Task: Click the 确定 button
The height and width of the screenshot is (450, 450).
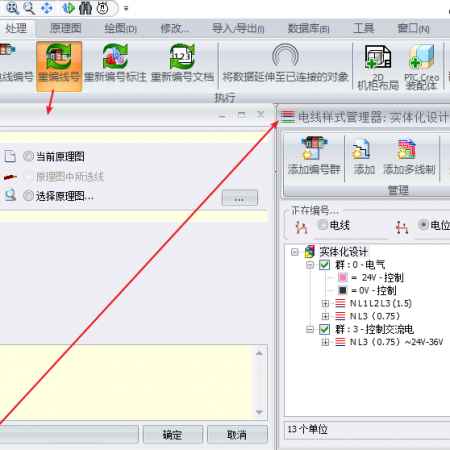Action: point(173,434)
